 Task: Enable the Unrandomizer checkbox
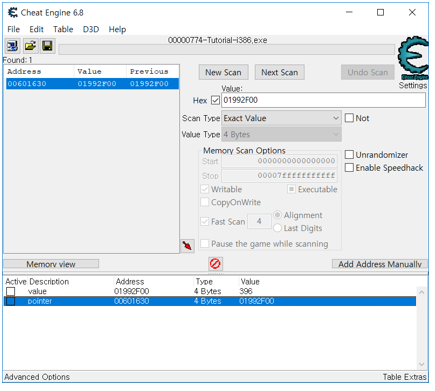point(349,155)
